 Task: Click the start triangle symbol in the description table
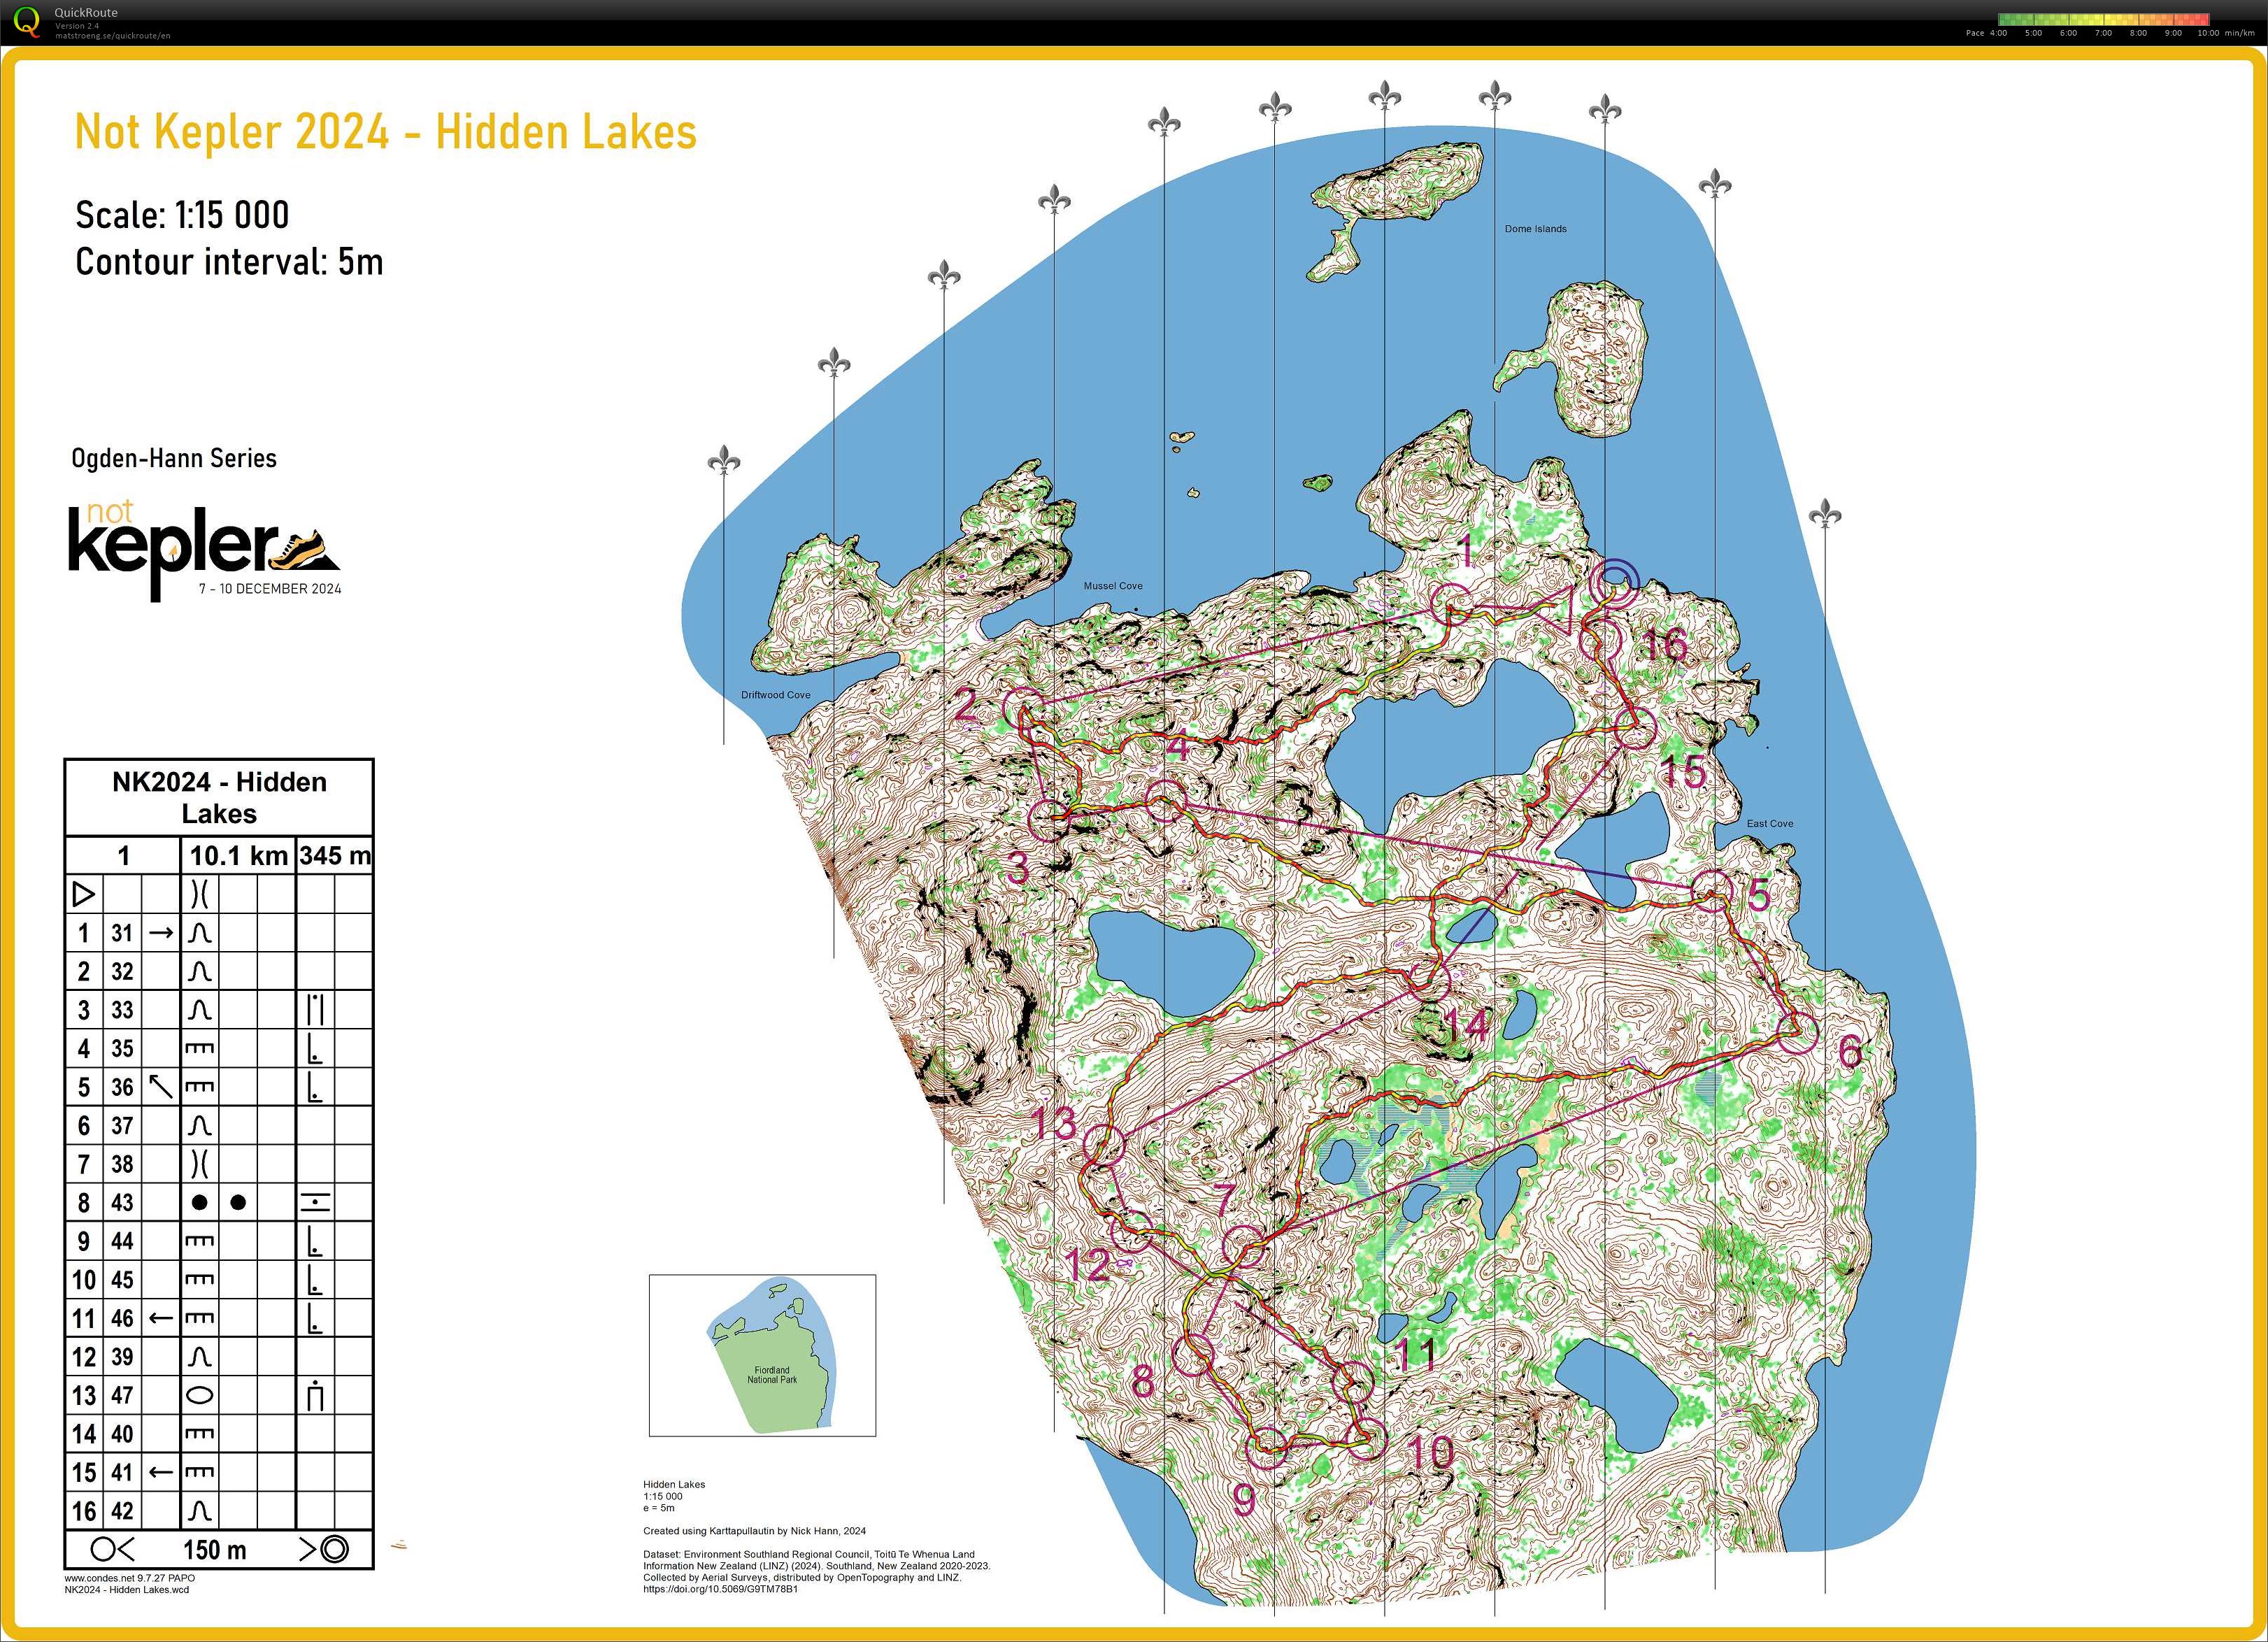84,894
